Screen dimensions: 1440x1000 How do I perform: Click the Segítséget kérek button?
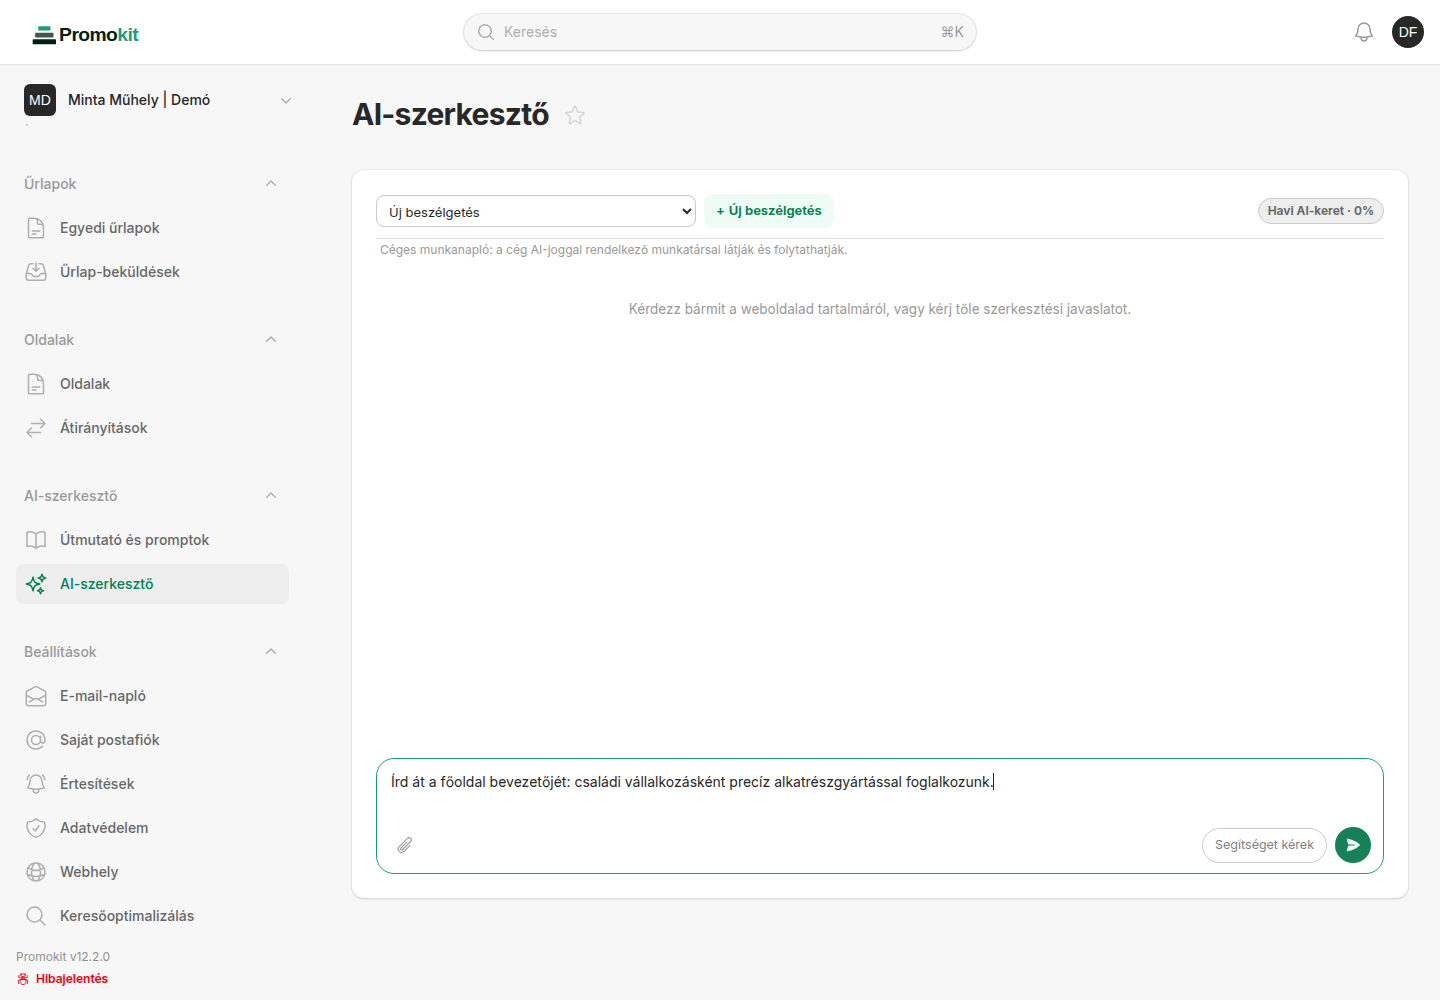click(1264, 845)
